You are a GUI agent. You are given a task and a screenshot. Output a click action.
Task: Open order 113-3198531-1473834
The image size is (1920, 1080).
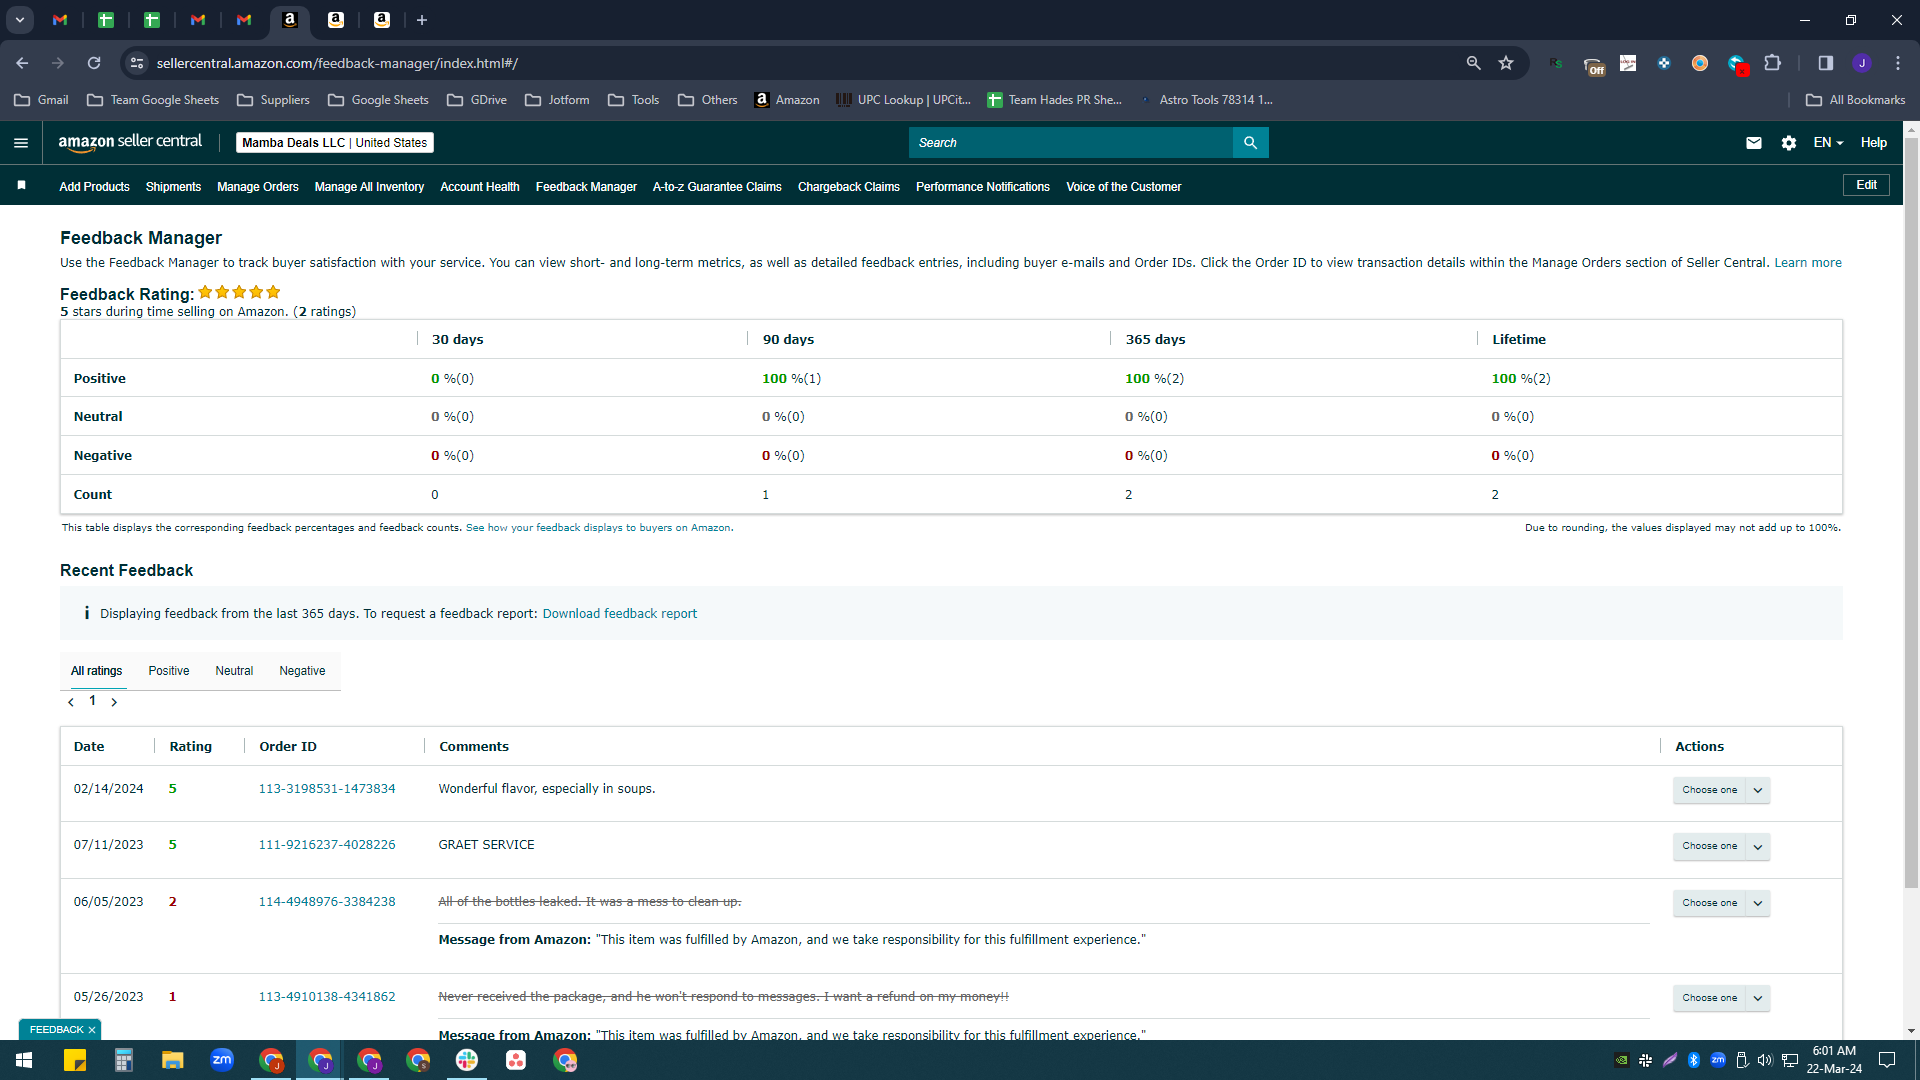[x=327, y=789]
